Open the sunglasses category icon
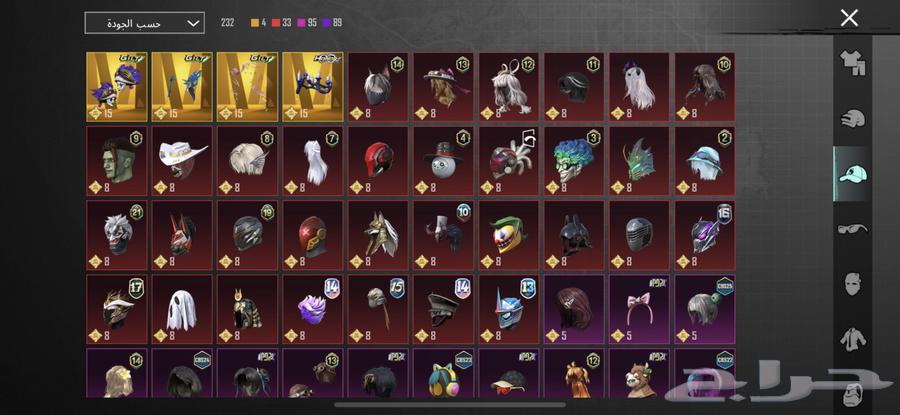Screen dimensions: 900x415 [x=852, y=229]
